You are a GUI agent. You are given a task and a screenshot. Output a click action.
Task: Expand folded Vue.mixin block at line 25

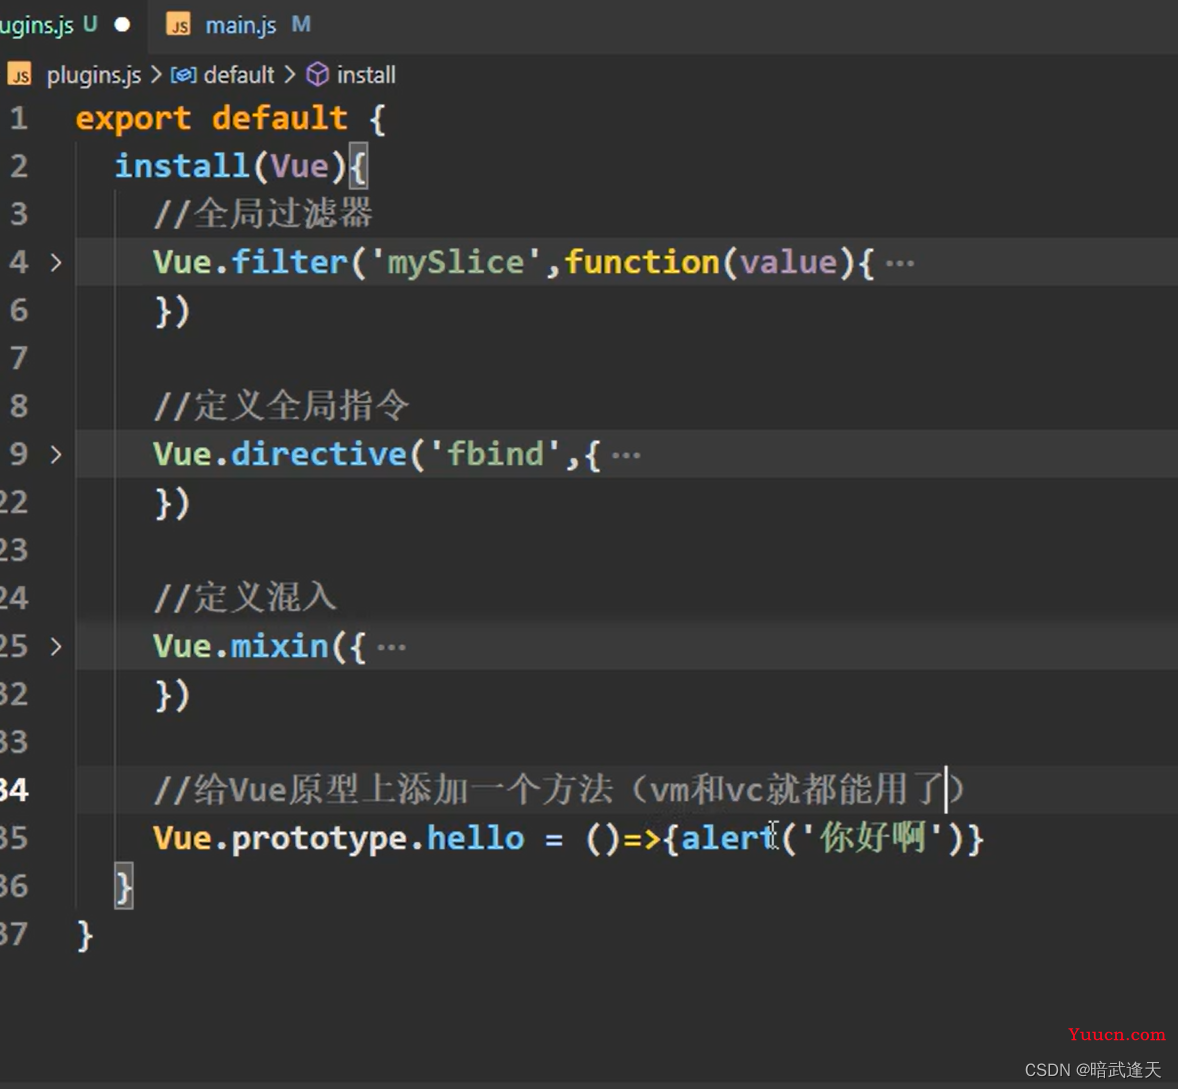coord(56,647)
